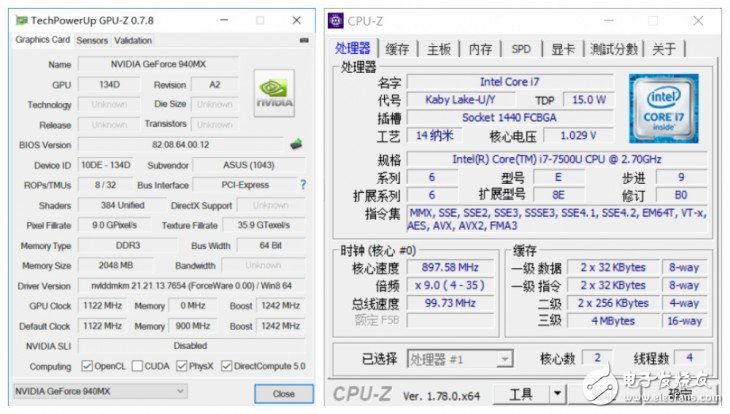This screenshot has width=730, height=414.
Task: Open the NVIDIA GeForce 940MX GPU selector dropdown
Action: click(100, 391)
